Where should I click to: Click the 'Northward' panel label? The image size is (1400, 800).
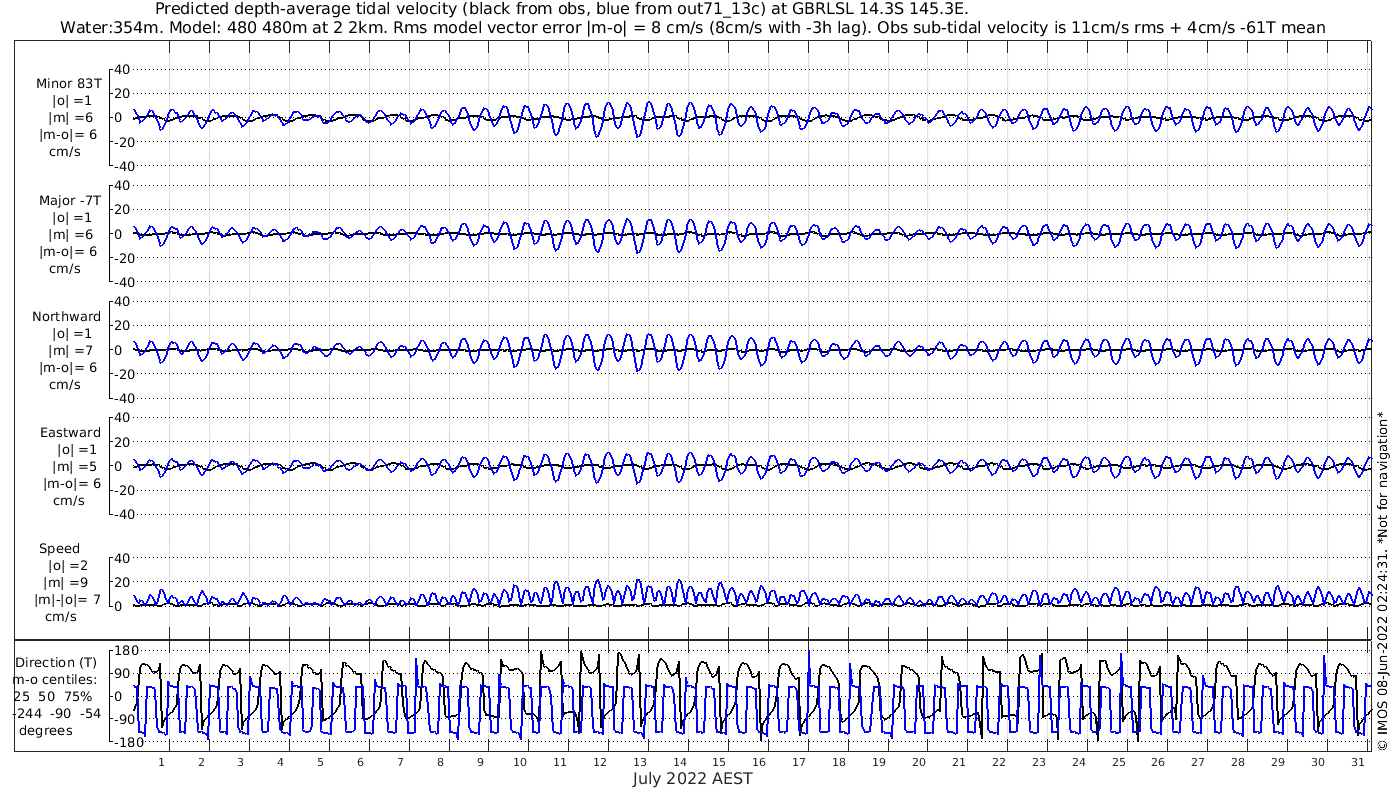67,317
